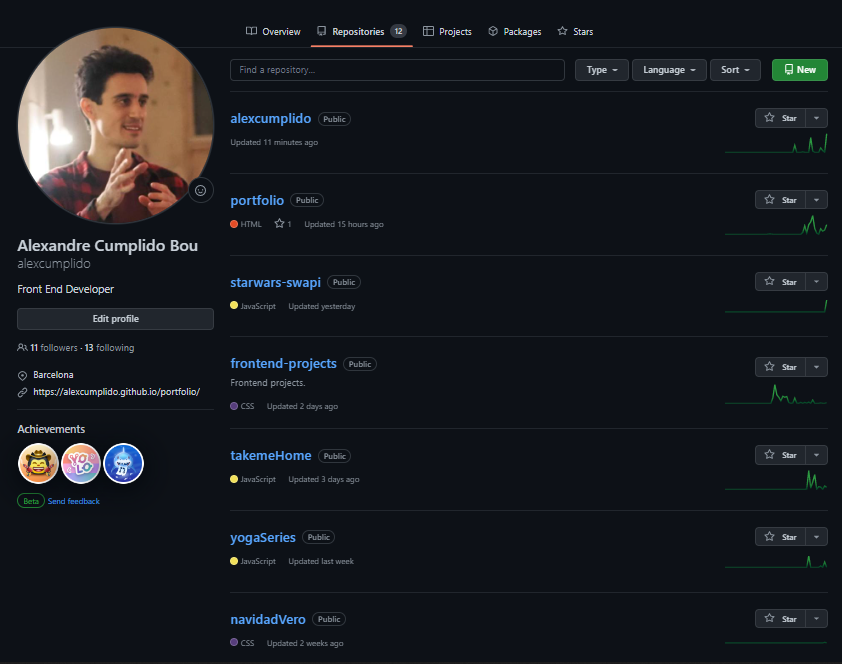Click the YOLO achievement badge
The height and width of the screenshot is (664, 842).
point(81,463)
